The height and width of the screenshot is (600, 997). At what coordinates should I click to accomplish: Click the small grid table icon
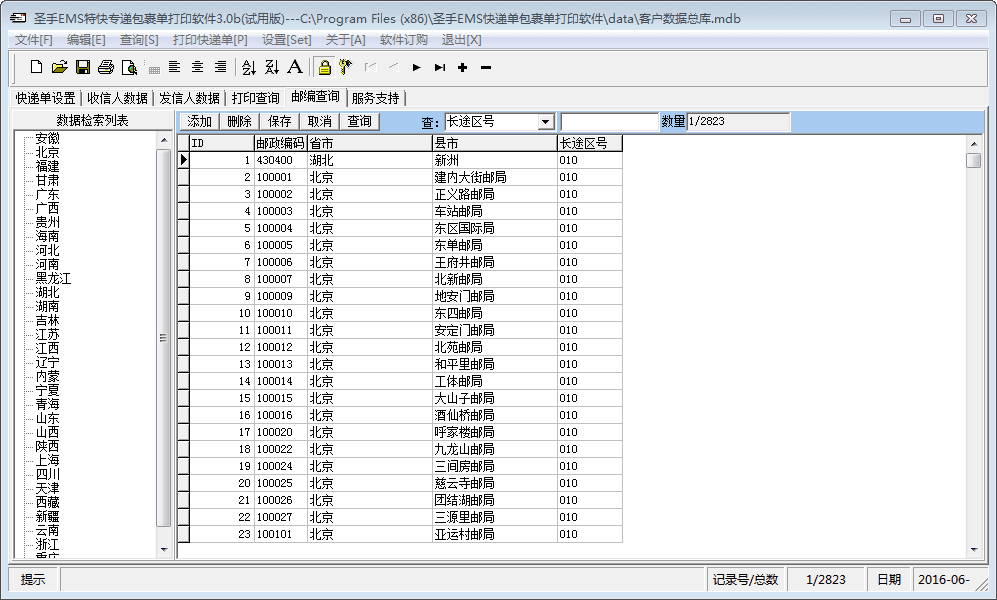(x=154, y=69)
